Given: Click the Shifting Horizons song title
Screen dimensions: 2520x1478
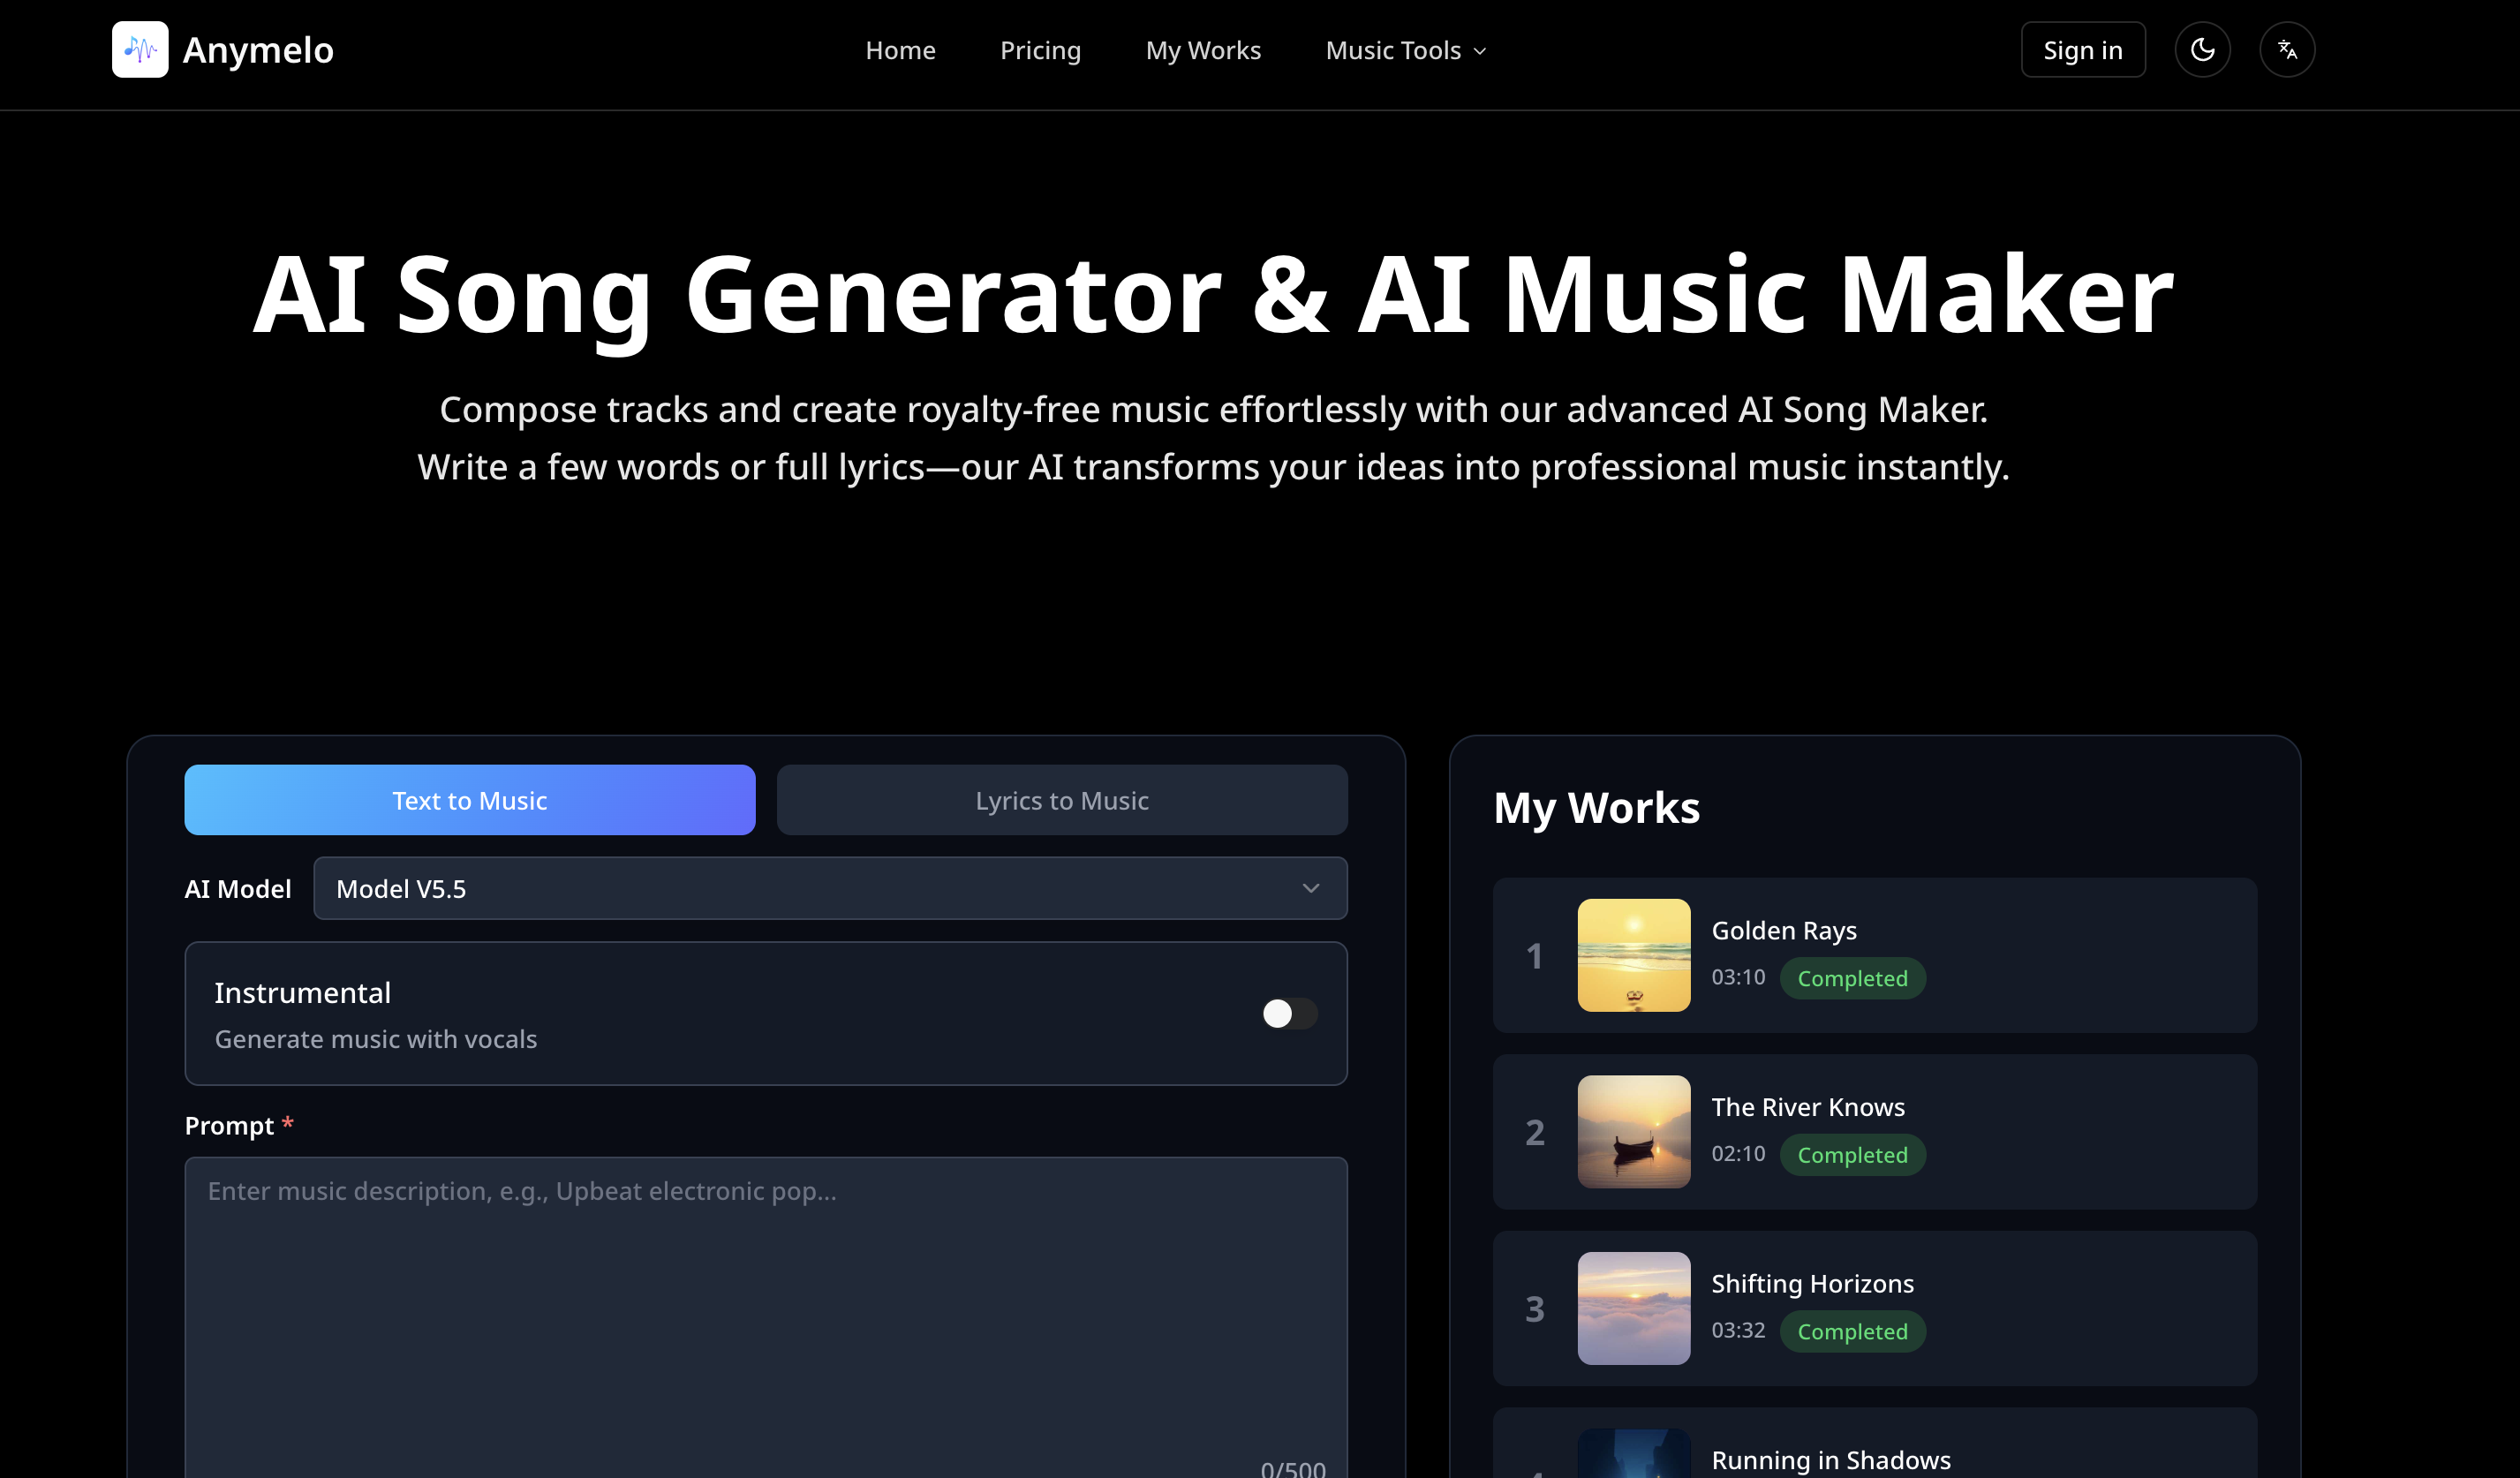Looking at the screenshot, I should [1812, 1283].
